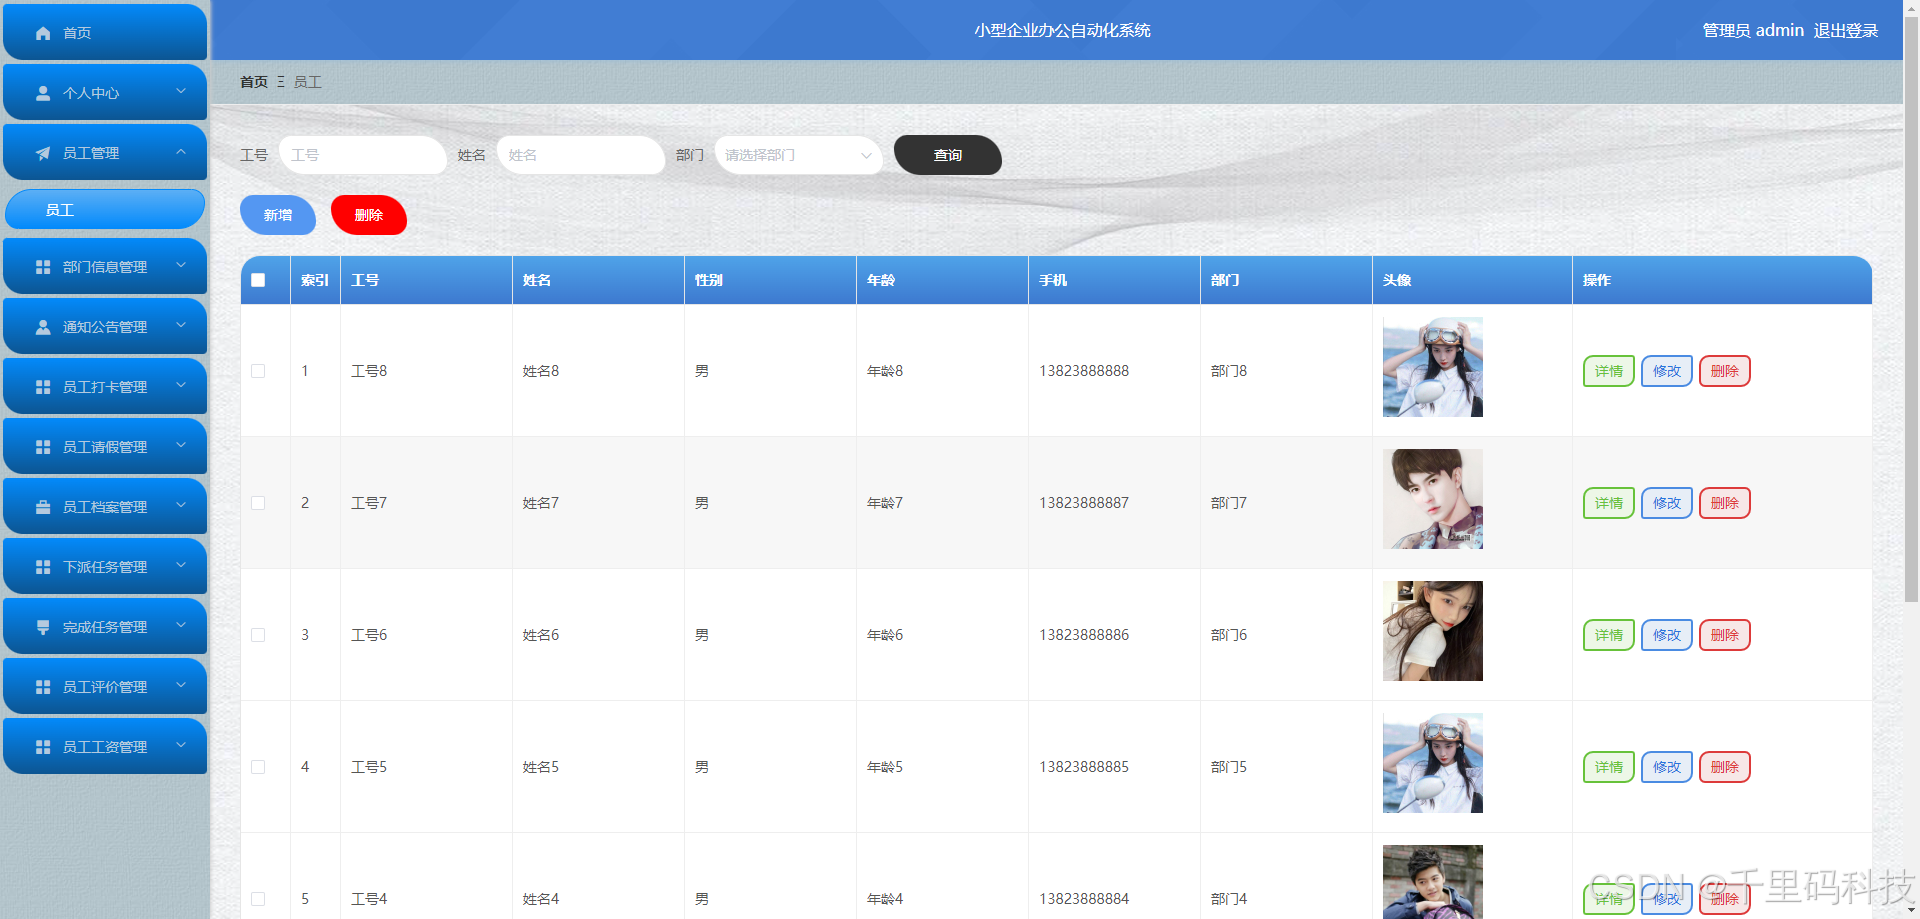Click 退出登录 to log out

[1846, 30]
